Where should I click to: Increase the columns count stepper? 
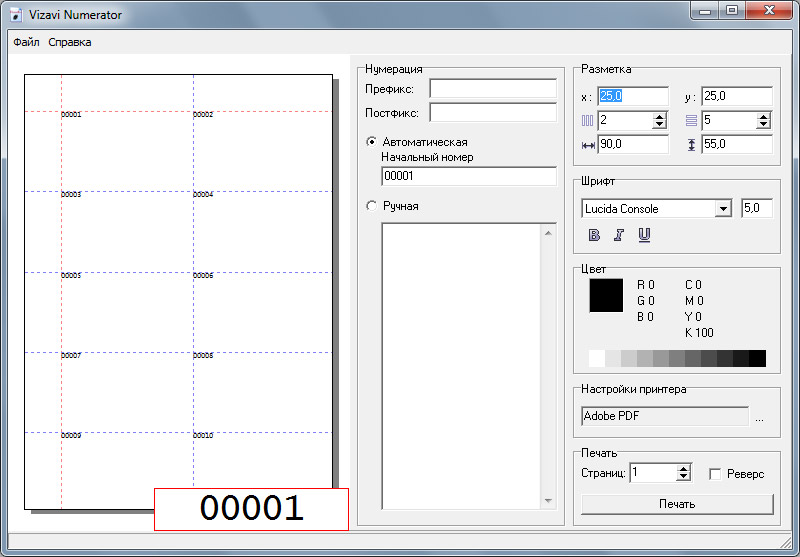[659, 116]
